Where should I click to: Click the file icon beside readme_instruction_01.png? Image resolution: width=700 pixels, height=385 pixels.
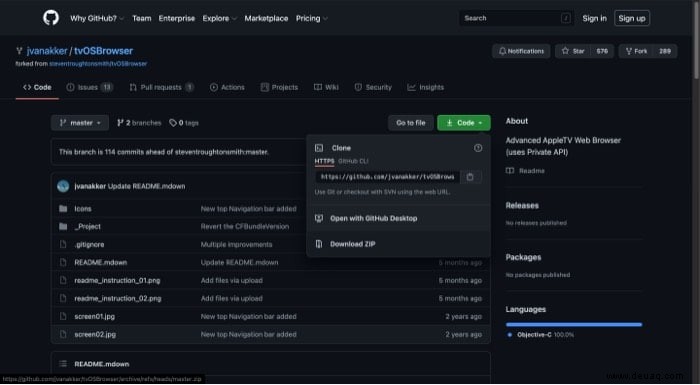63,280
